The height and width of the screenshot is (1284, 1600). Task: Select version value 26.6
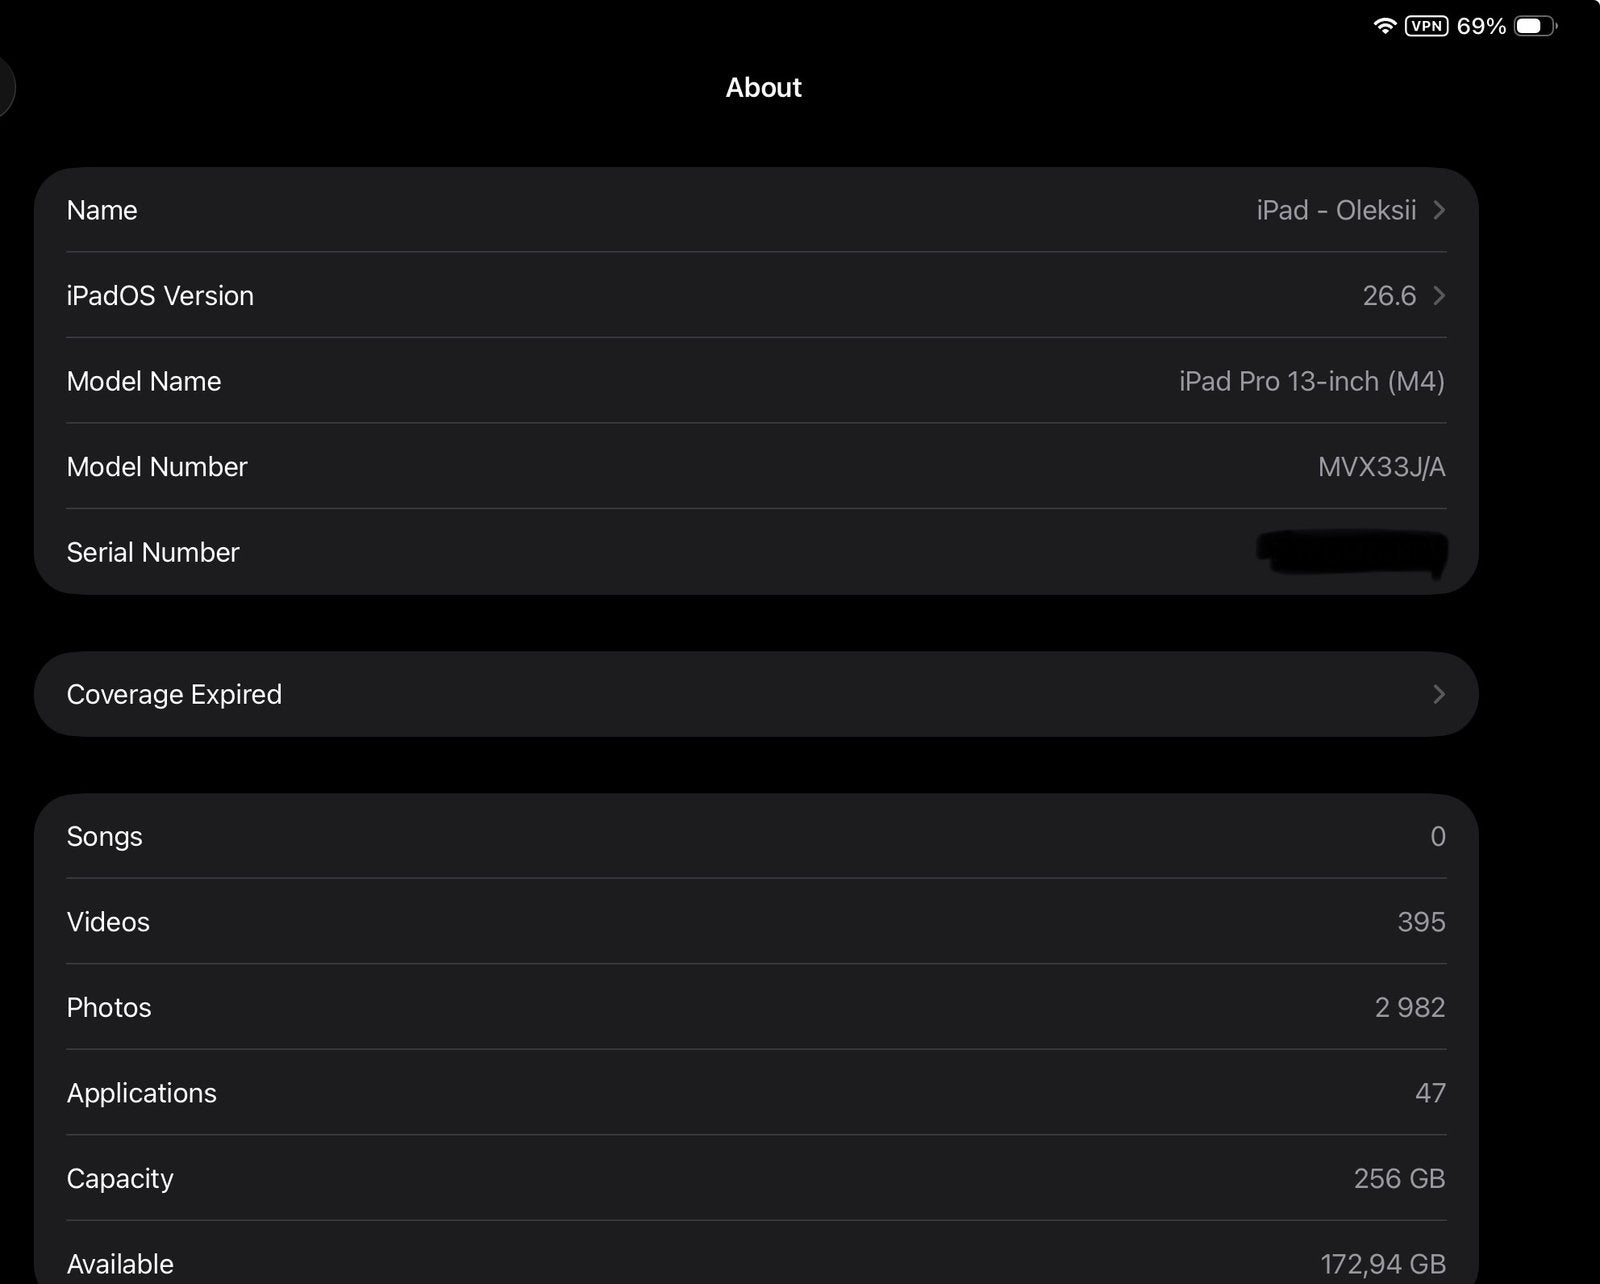(1389, 296)
